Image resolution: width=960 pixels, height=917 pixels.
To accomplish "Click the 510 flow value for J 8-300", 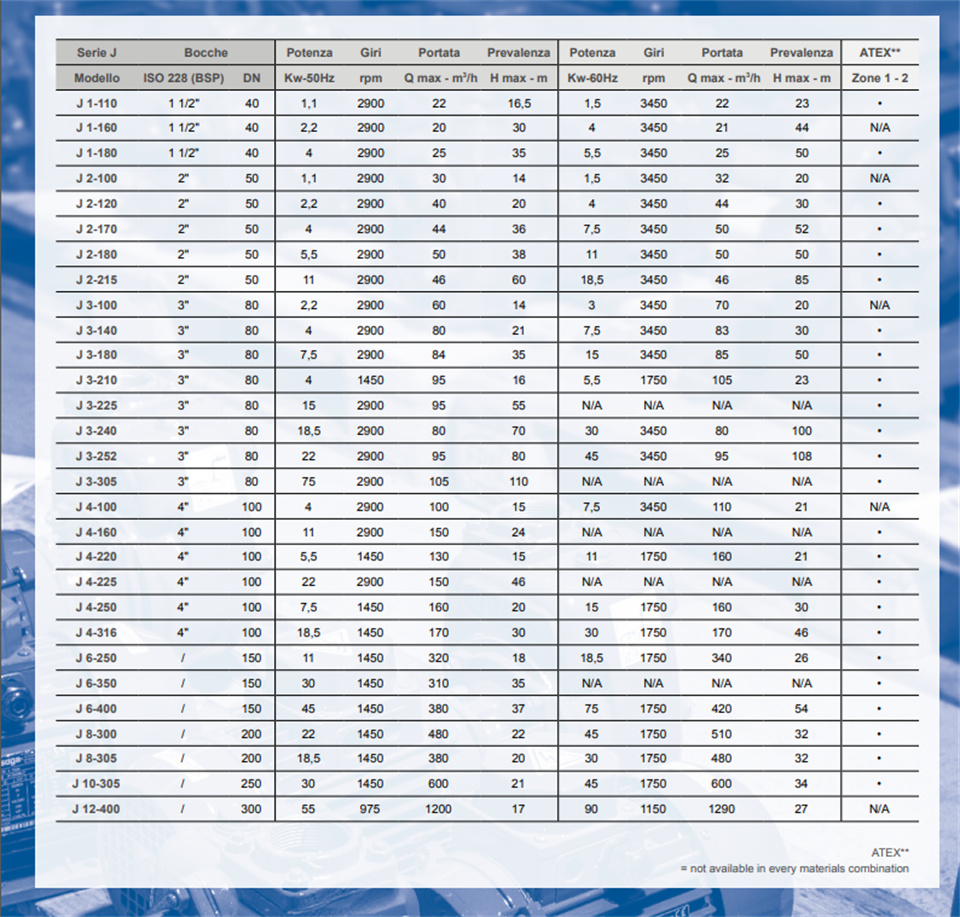I will [x=722, y=735].
